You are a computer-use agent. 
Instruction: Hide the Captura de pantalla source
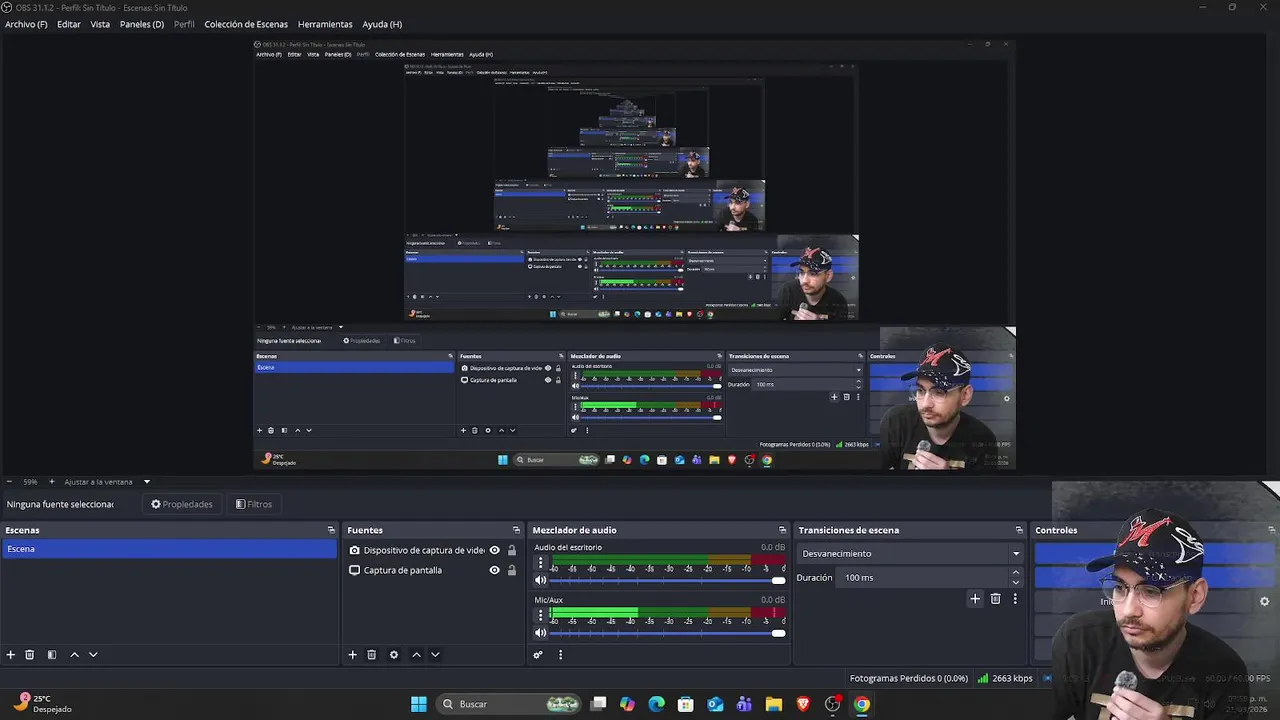tap(494, 570)
